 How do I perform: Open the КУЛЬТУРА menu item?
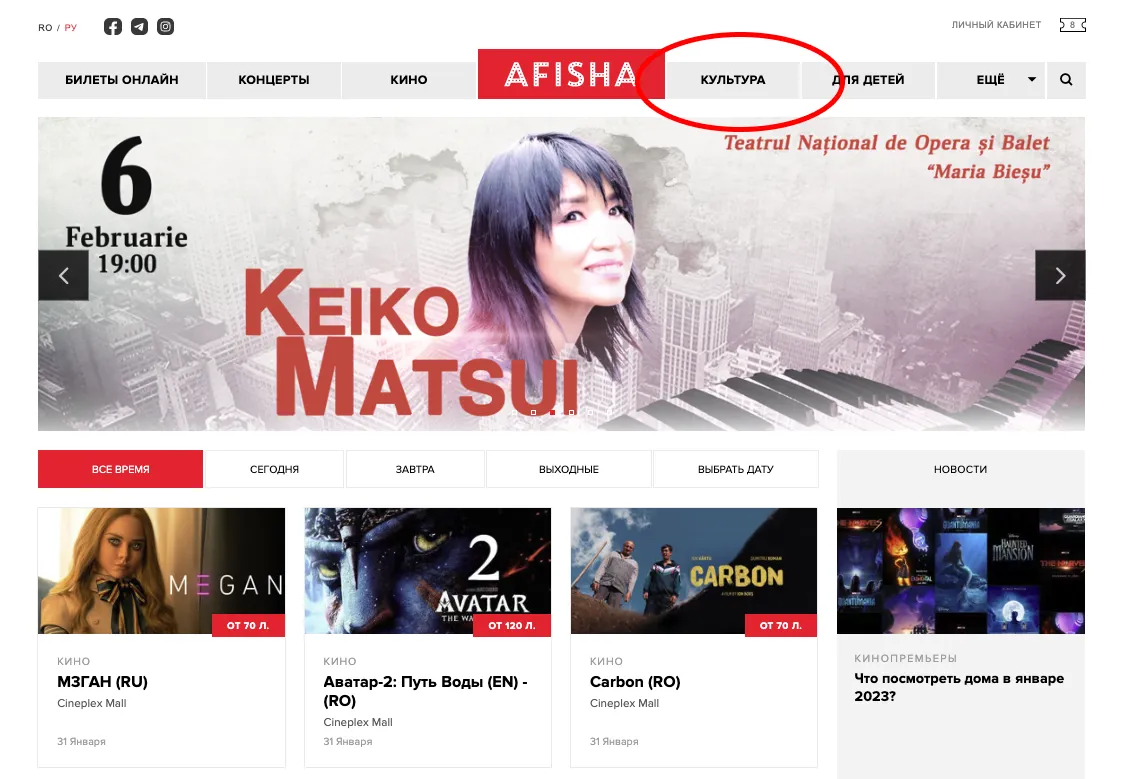coord(733,79)
